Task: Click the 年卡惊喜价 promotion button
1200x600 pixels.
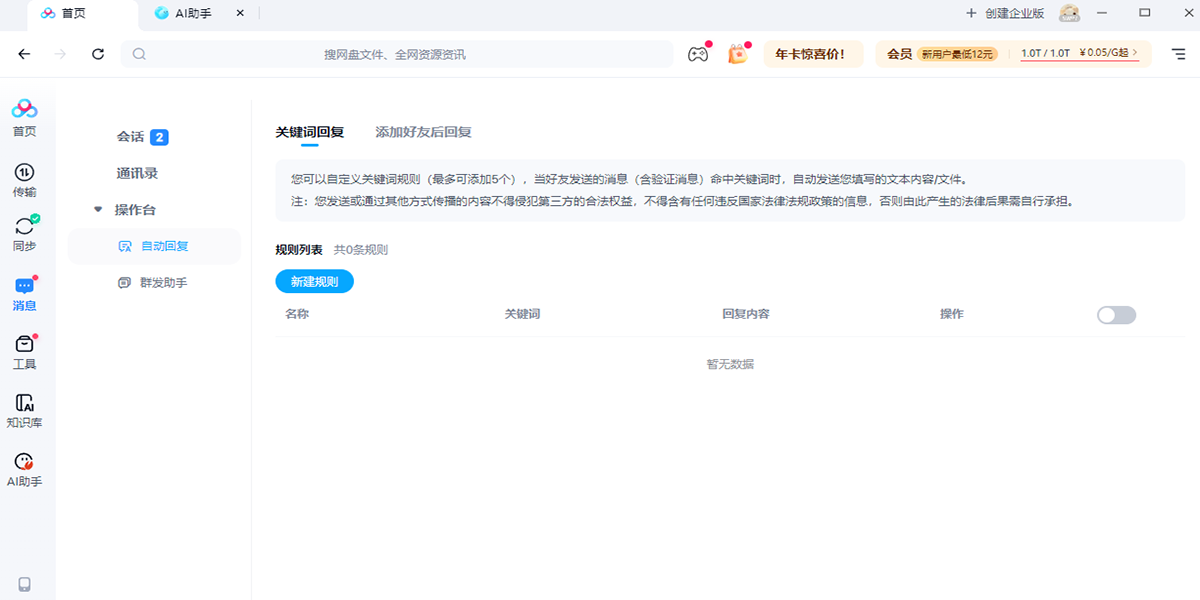Action: (x=810, y=54)
